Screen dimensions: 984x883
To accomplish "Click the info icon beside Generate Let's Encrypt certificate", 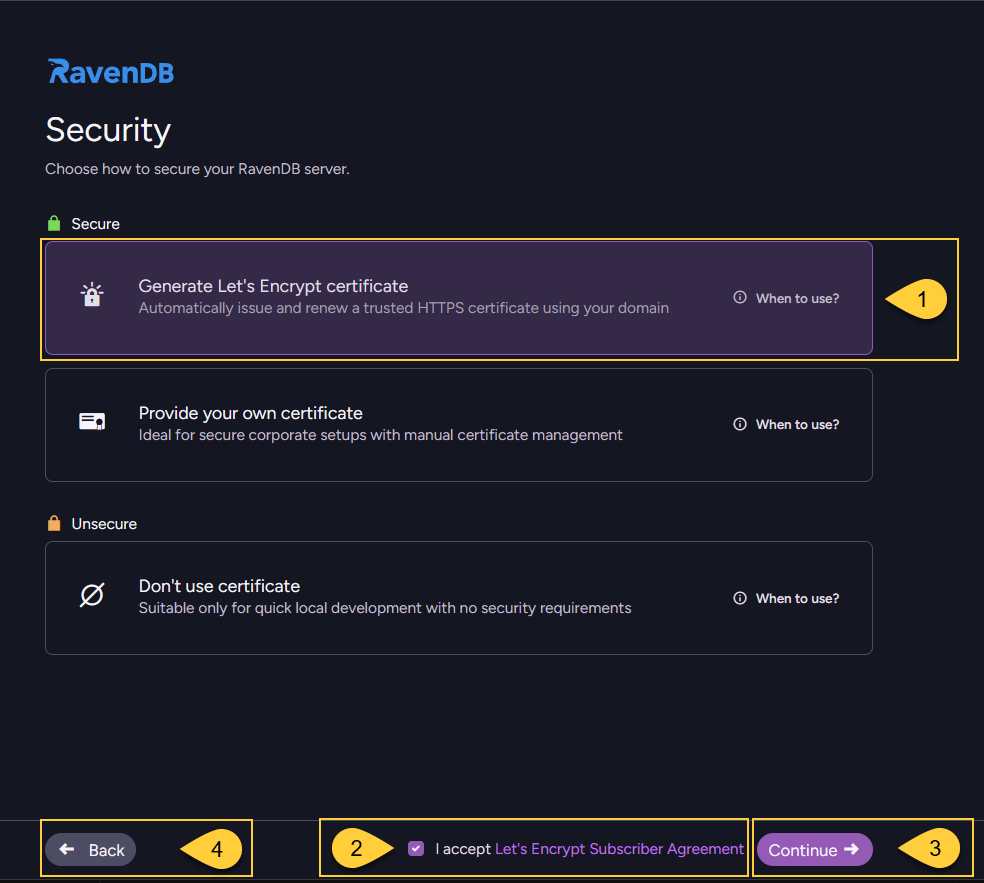I will click(x=740, y=297).
